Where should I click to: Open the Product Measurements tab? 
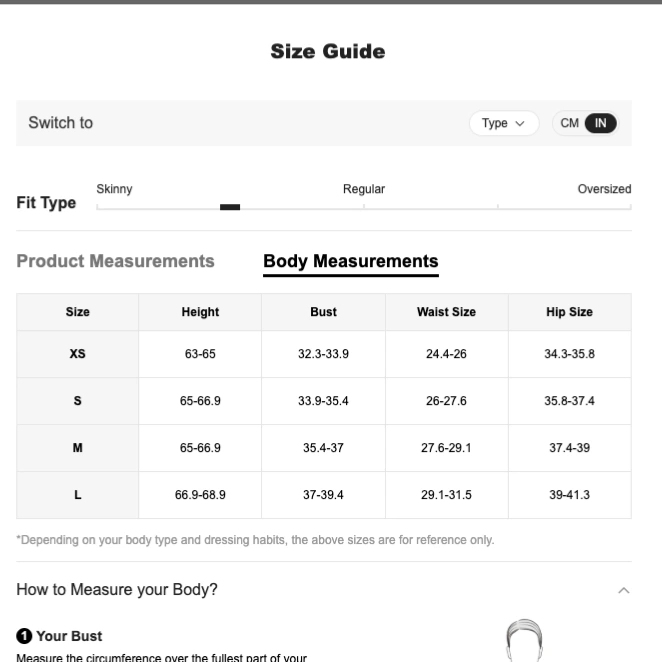point(115,261)
